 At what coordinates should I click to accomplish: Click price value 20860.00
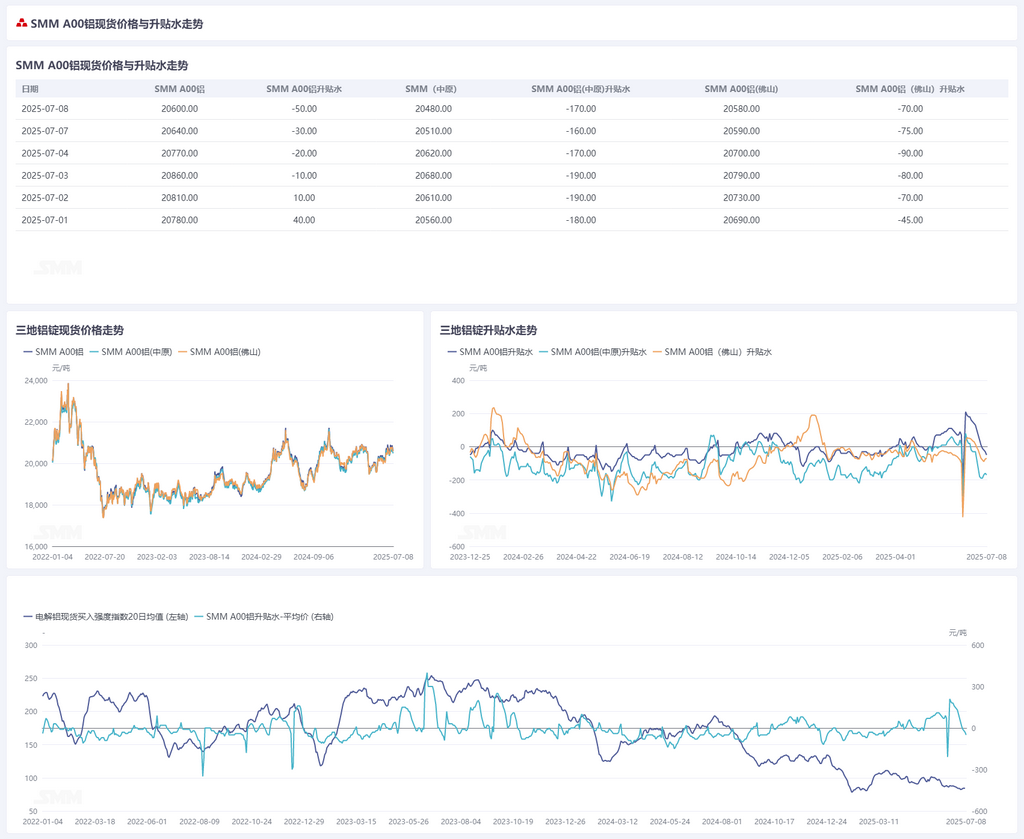[x=180, y=176]
